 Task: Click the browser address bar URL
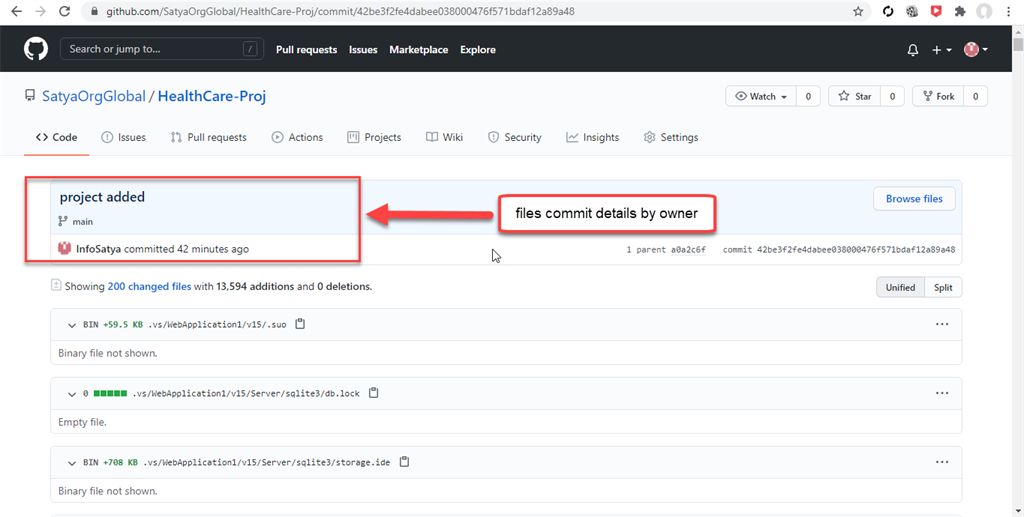(x=340, y=11)
